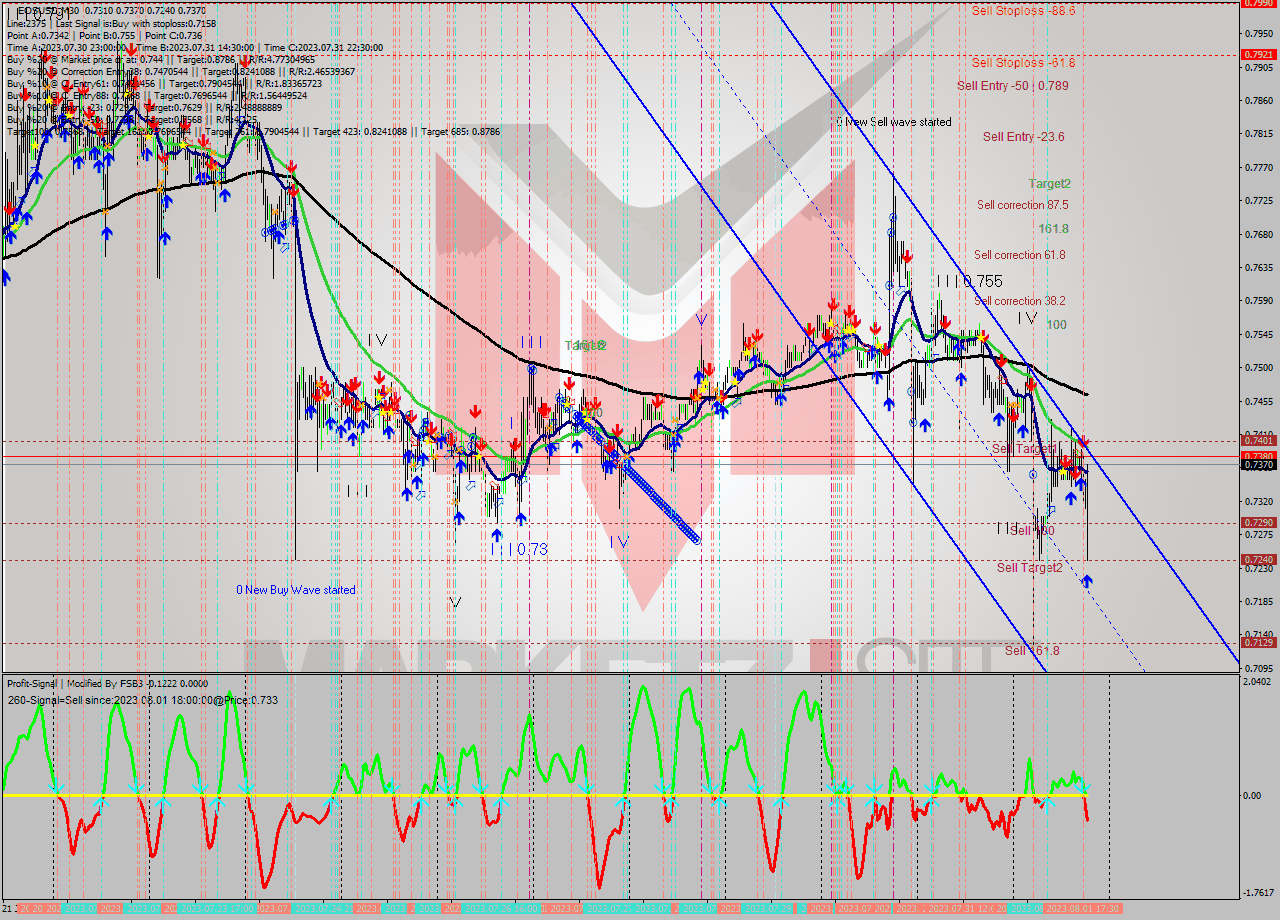This screenshot has height=920, width=1280.
Task: Select the '0 New Buy Wave started' text
Action: (297, 590)
